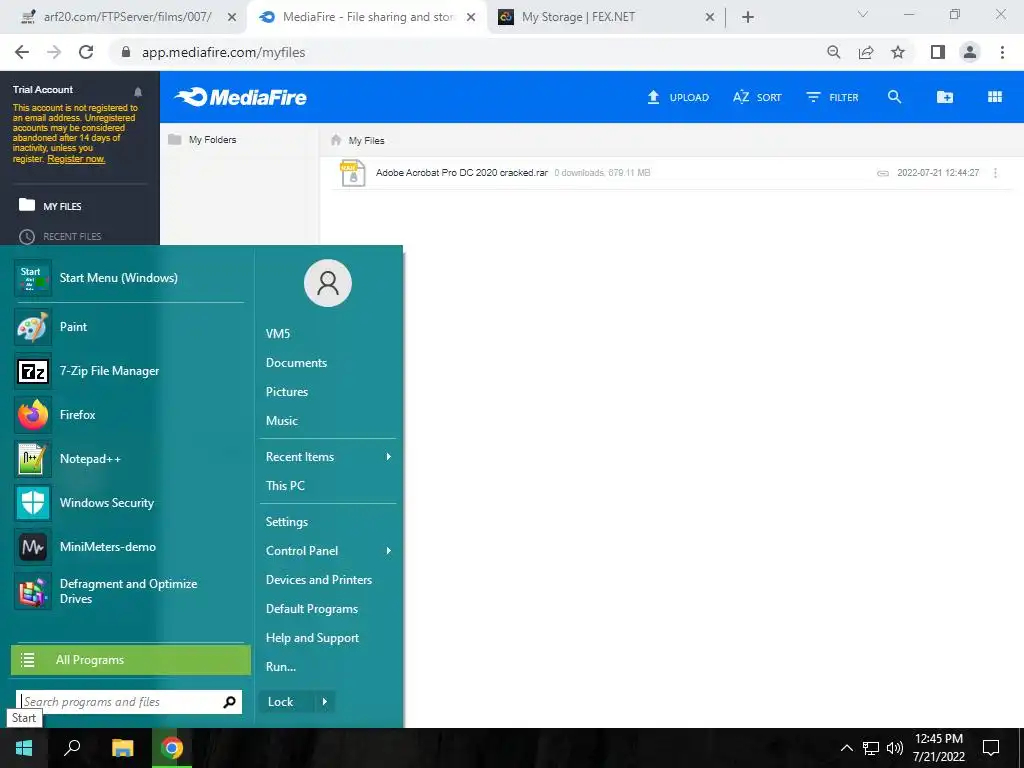Image resolution: width=1024 pixels, height=768 pixels.
Task: Open File Explorer from taskbar
Action: [x=122, y=748]
